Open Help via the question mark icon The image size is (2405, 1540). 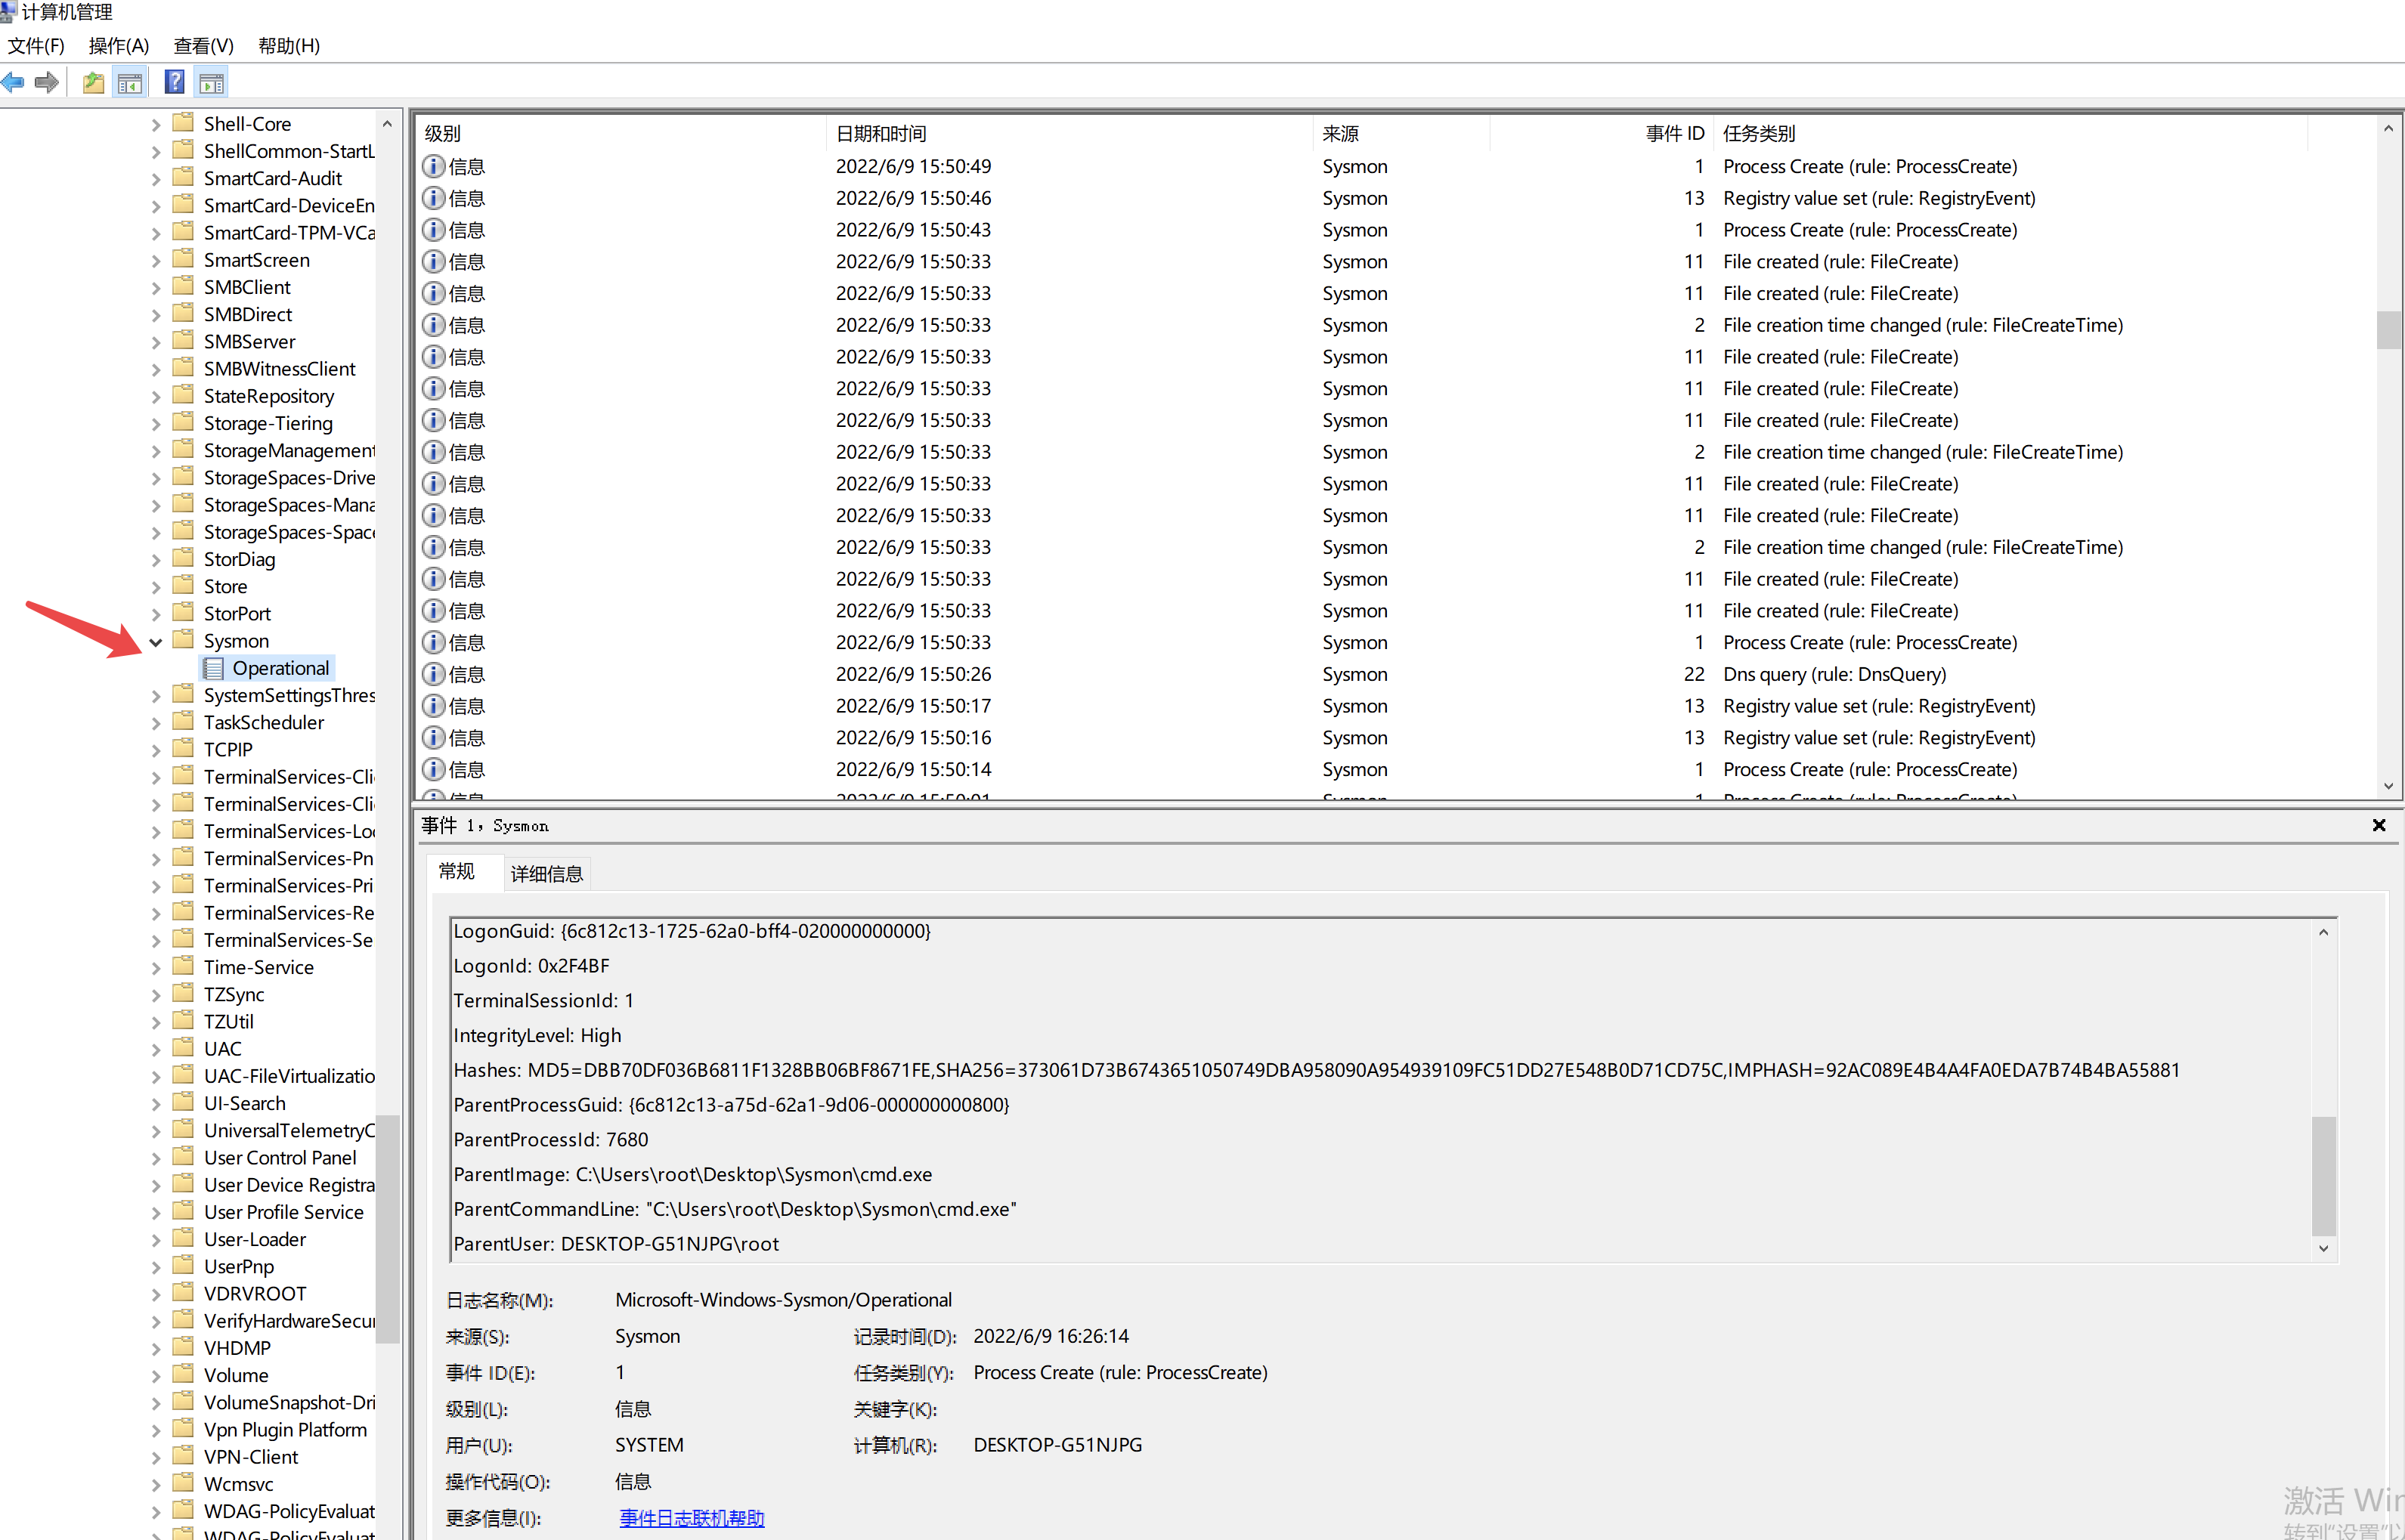[x=174, y=82]
